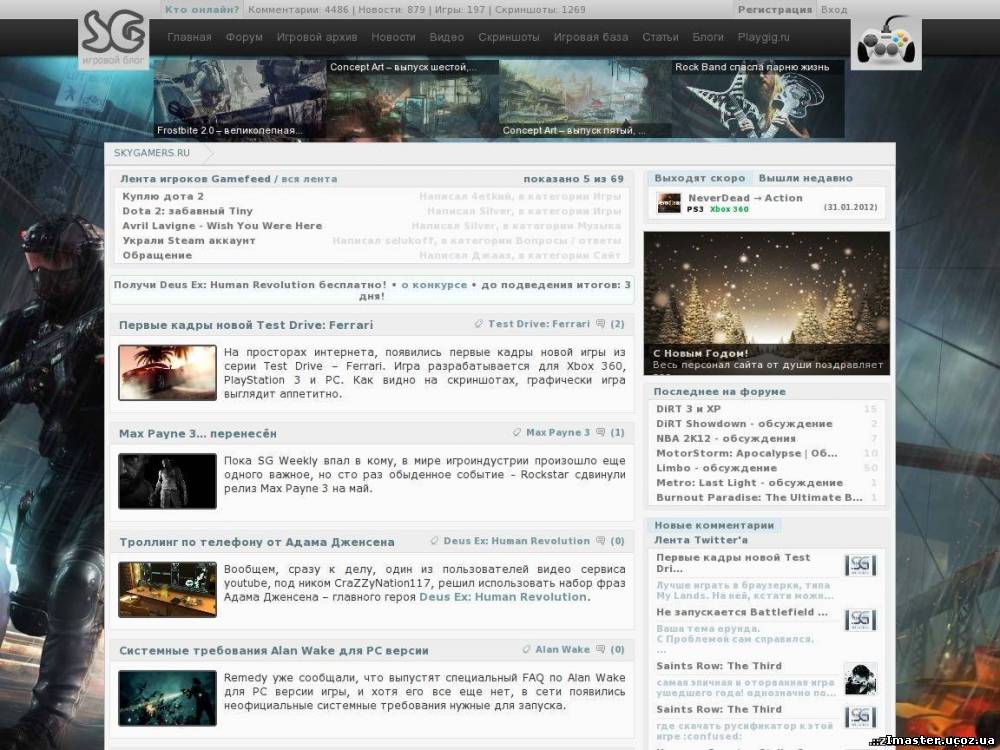Click the gamepad controller icon in header
The width and height of the screenshot is (1000, 750).
(886, 42)
